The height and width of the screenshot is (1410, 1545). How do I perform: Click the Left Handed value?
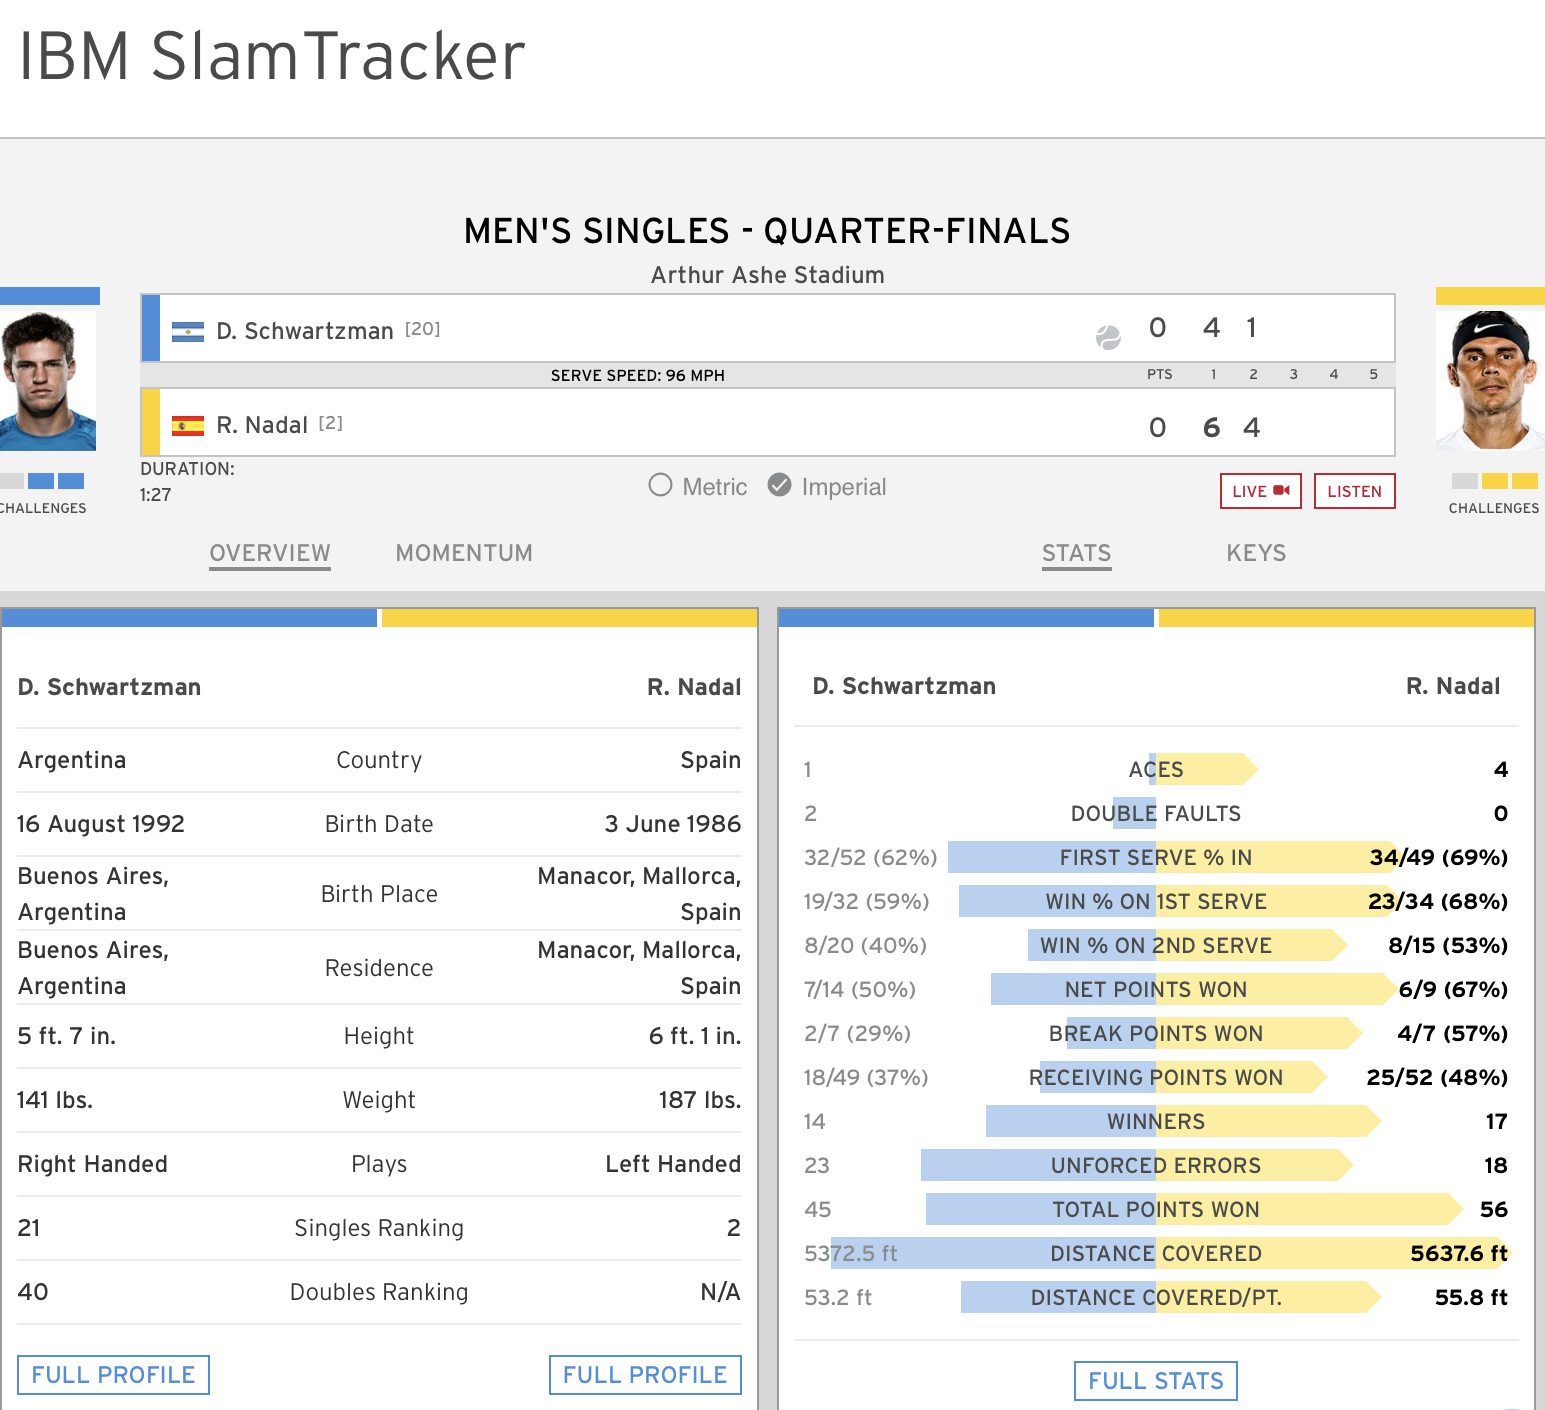(x=673, y=1164)
